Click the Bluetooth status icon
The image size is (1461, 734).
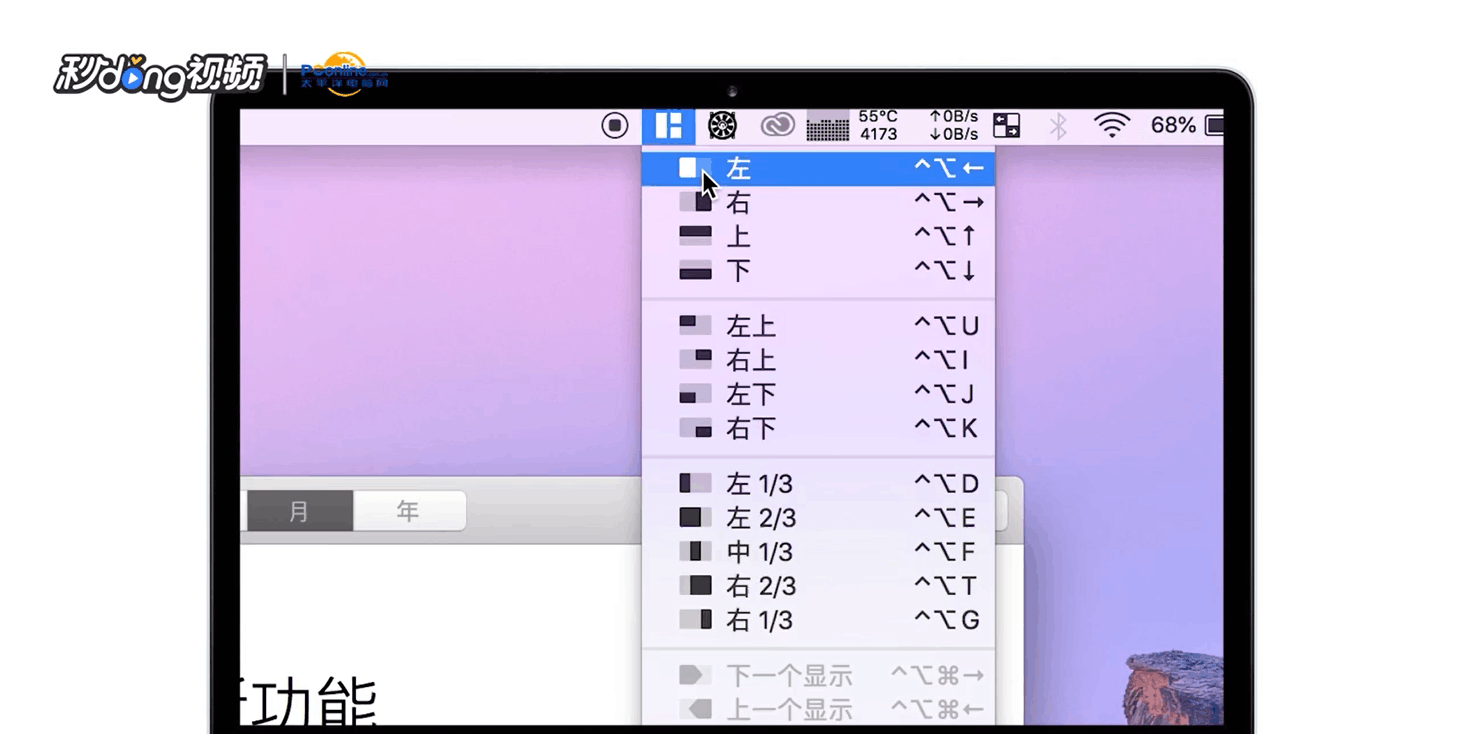coord(1058,126)
